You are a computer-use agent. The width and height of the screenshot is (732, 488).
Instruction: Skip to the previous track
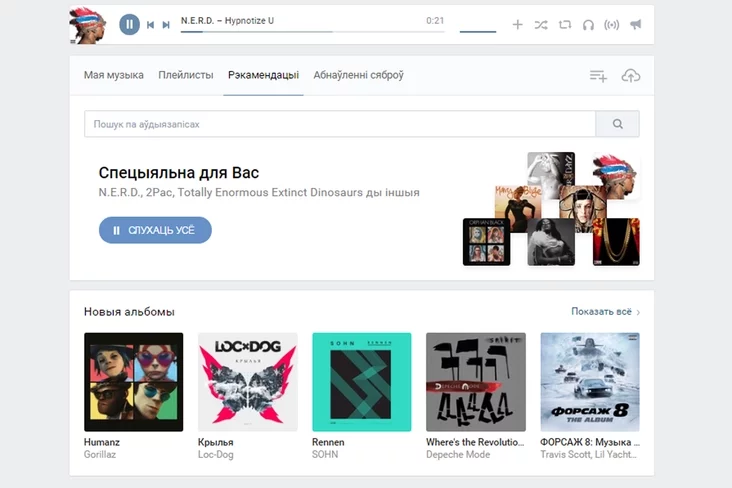tap(150, 25)
